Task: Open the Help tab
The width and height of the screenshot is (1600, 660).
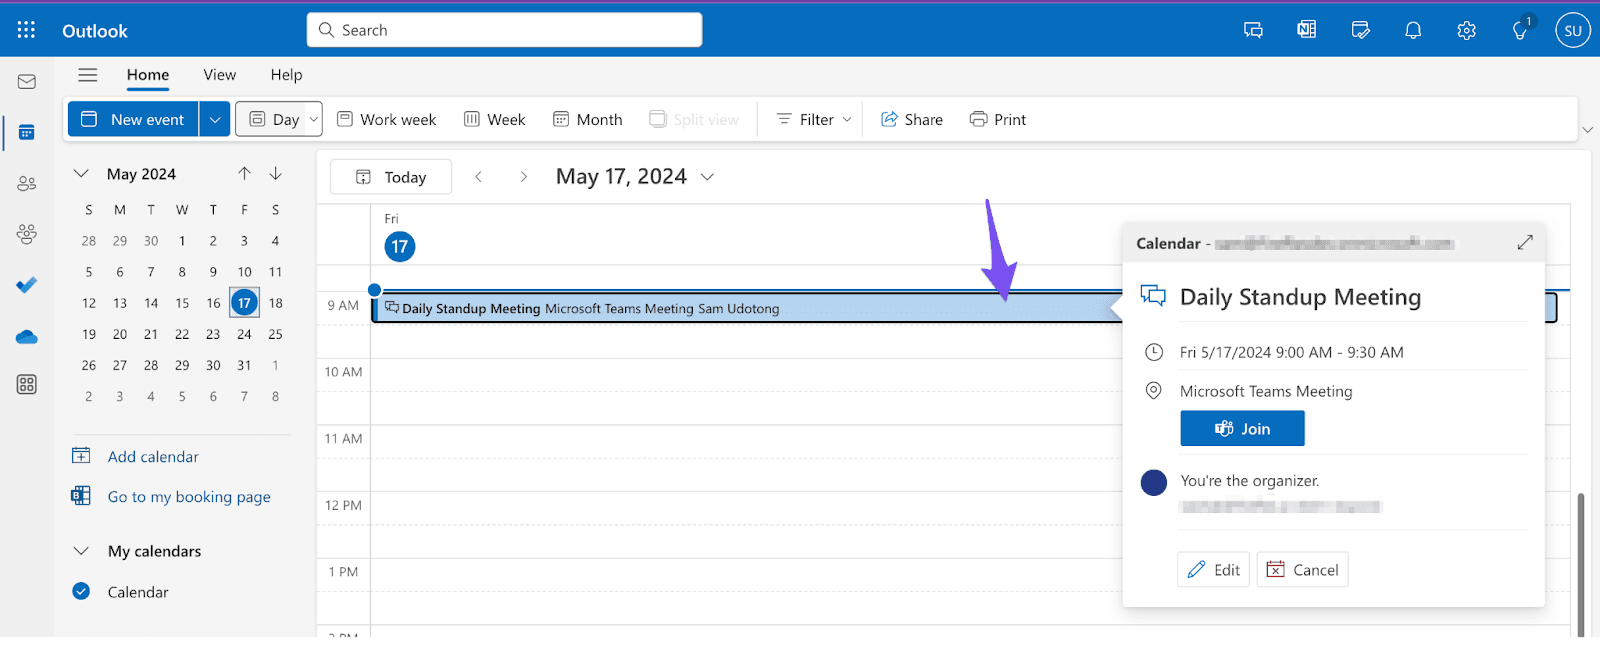Action: coord(286,75)
